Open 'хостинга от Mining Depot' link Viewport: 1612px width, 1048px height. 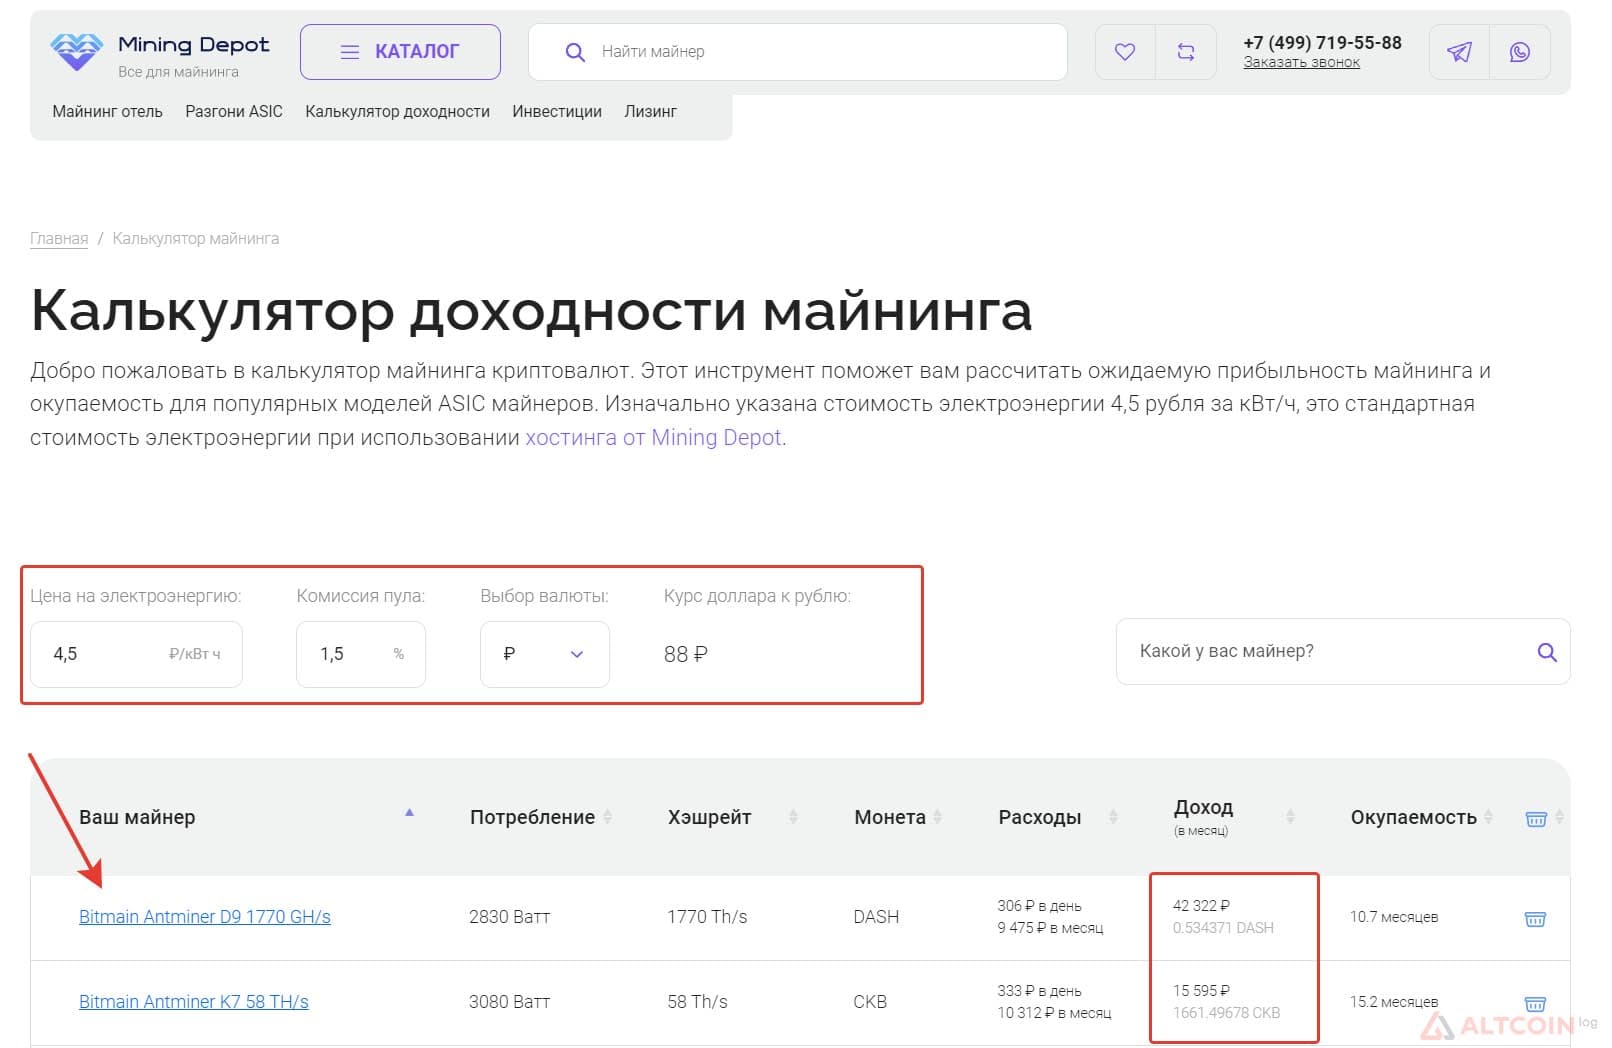point(653,438)
